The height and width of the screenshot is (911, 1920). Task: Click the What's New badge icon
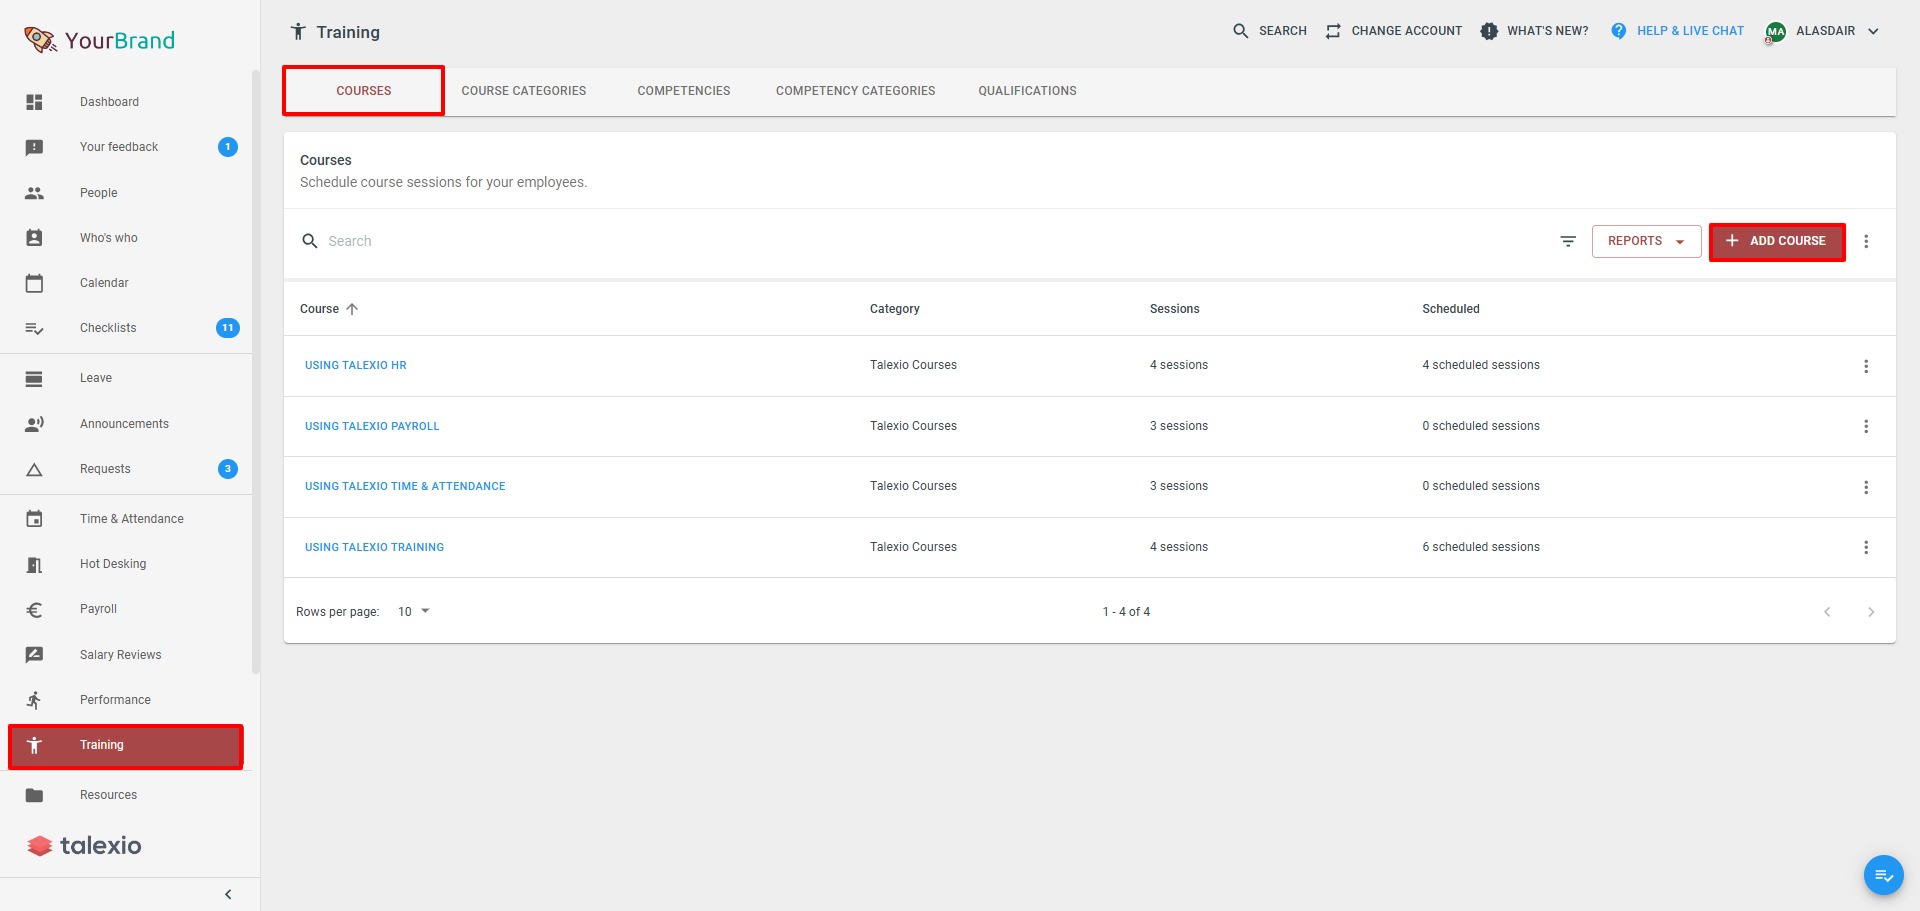click(1489, 31)
